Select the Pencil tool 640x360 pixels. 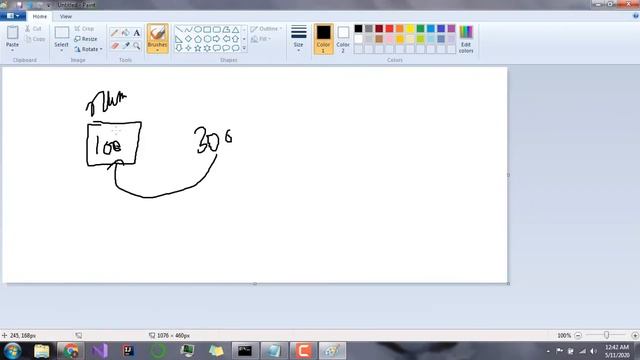point(115,33)
